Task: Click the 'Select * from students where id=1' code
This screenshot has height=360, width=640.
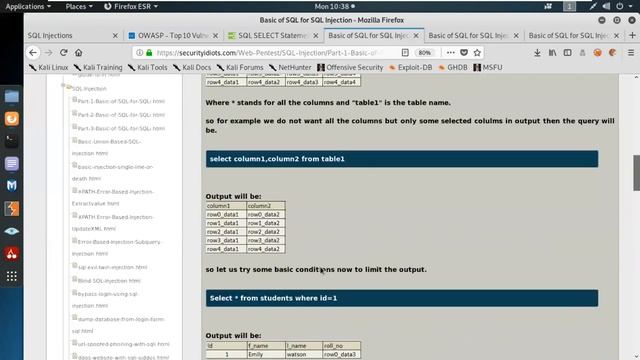Action: pos(402,298)
